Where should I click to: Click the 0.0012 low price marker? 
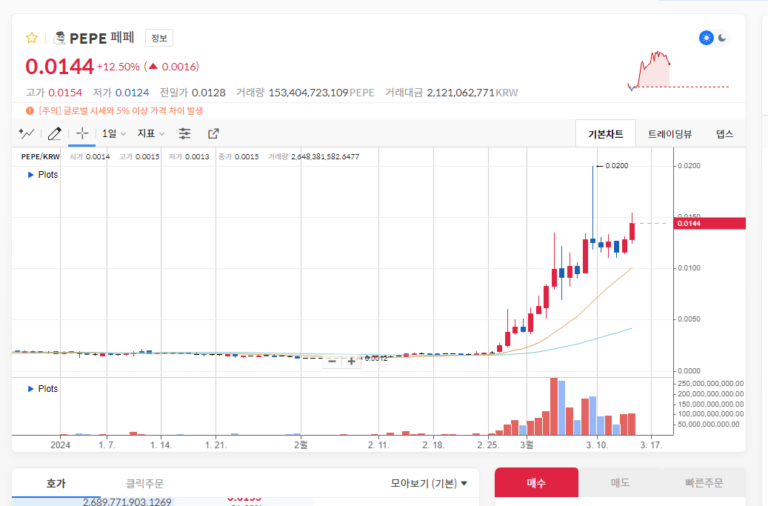click(x=376, y=359)
